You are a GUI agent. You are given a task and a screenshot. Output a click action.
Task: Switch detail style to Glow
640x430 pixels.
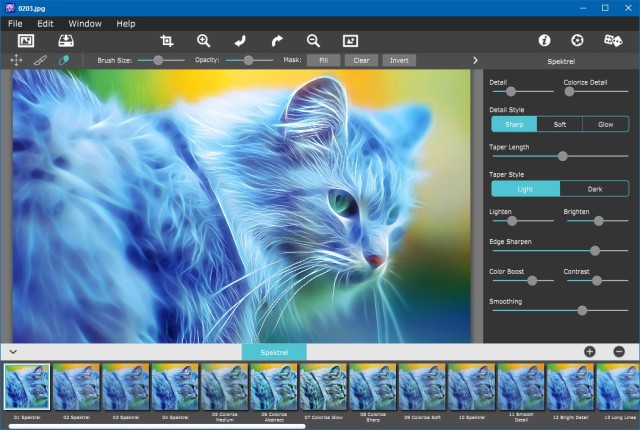point(606,125)
